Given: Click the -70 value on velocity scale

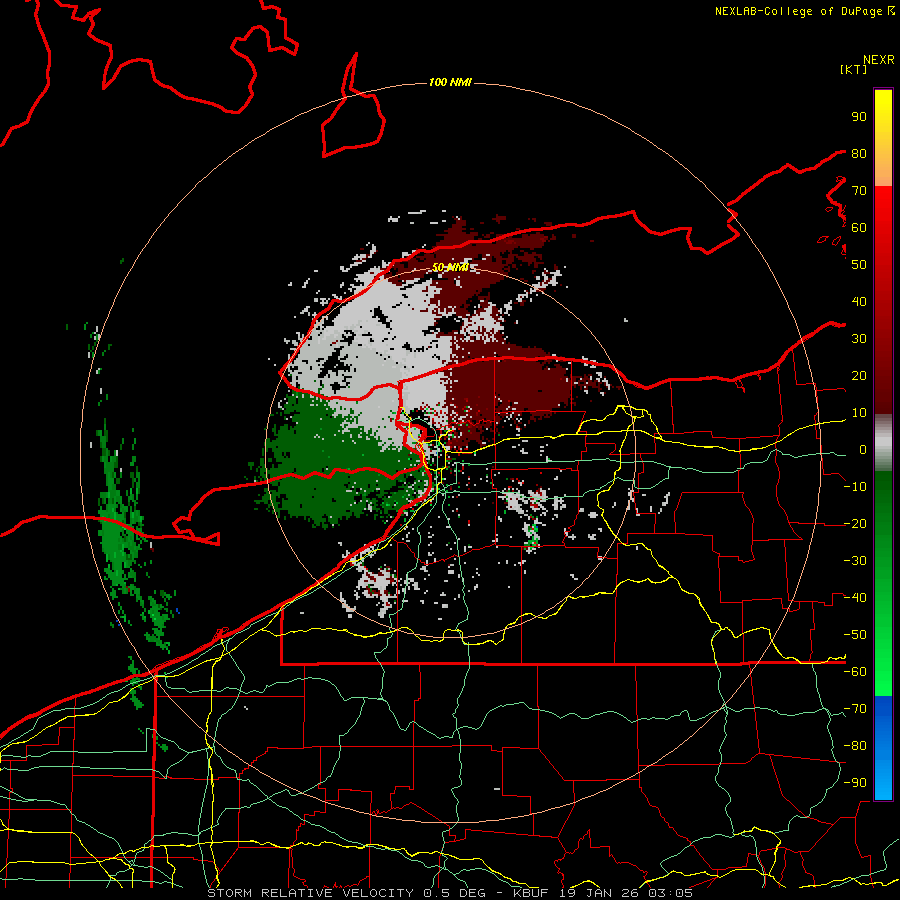Looking at the screenshot, I should click(855, 709).
